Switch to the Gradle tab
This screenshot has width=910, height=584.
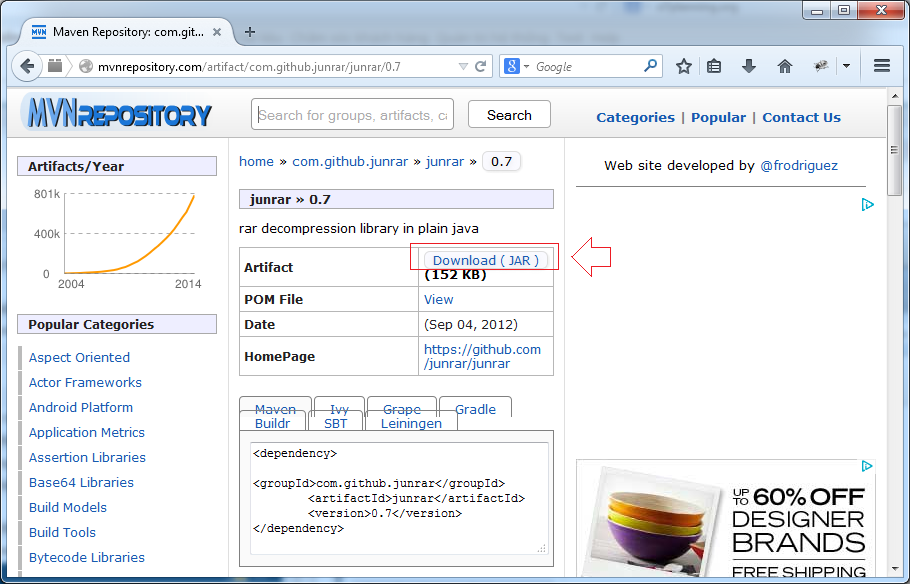point(475,409)
